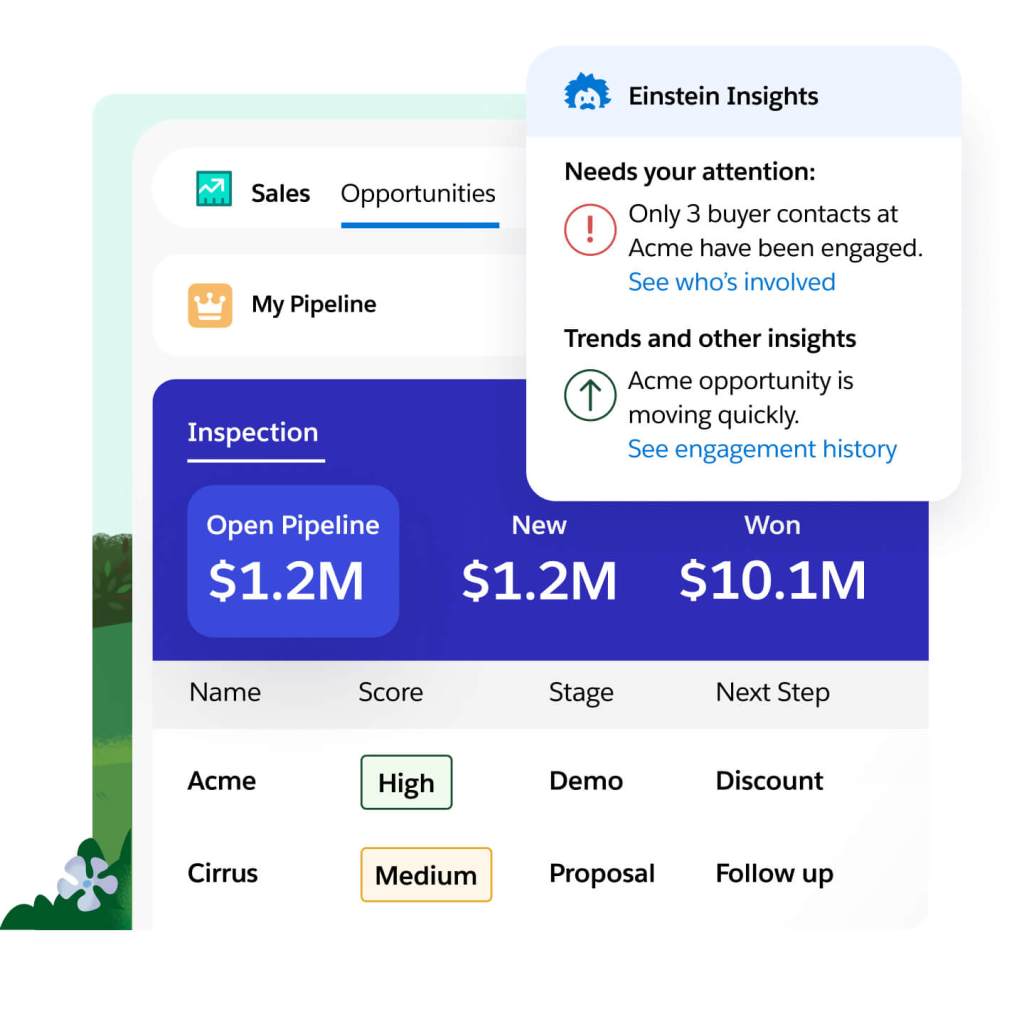Click the green upward arrow trend icon
The width and height of the screenshot is (1024, 1024).
(590, 395)
